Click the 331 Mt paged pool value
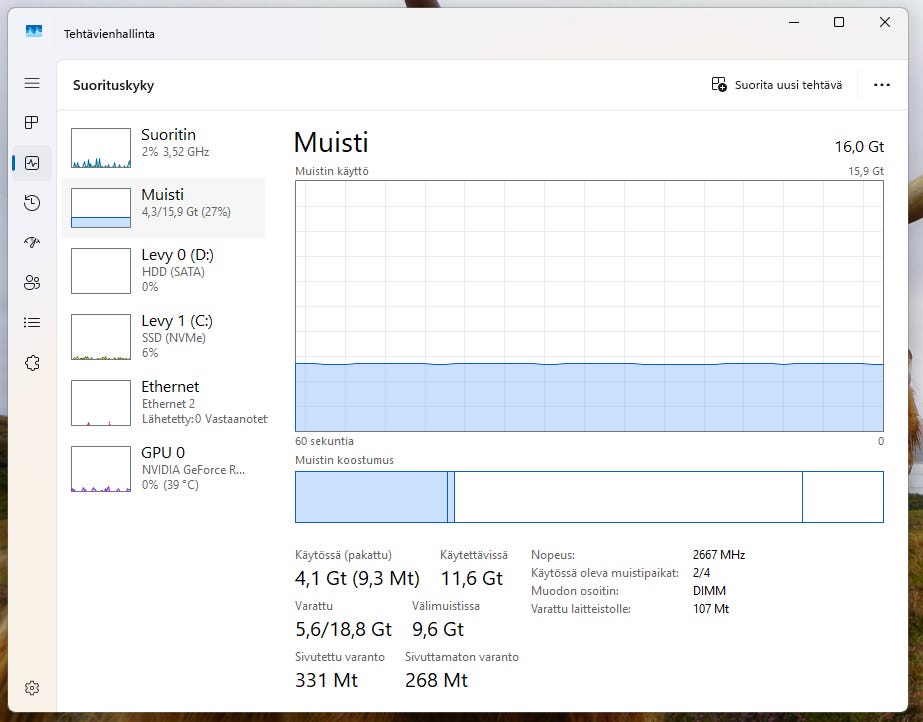The height and width of the screenshot is (722, 923). pyautogui.click(x=326, y=680)
